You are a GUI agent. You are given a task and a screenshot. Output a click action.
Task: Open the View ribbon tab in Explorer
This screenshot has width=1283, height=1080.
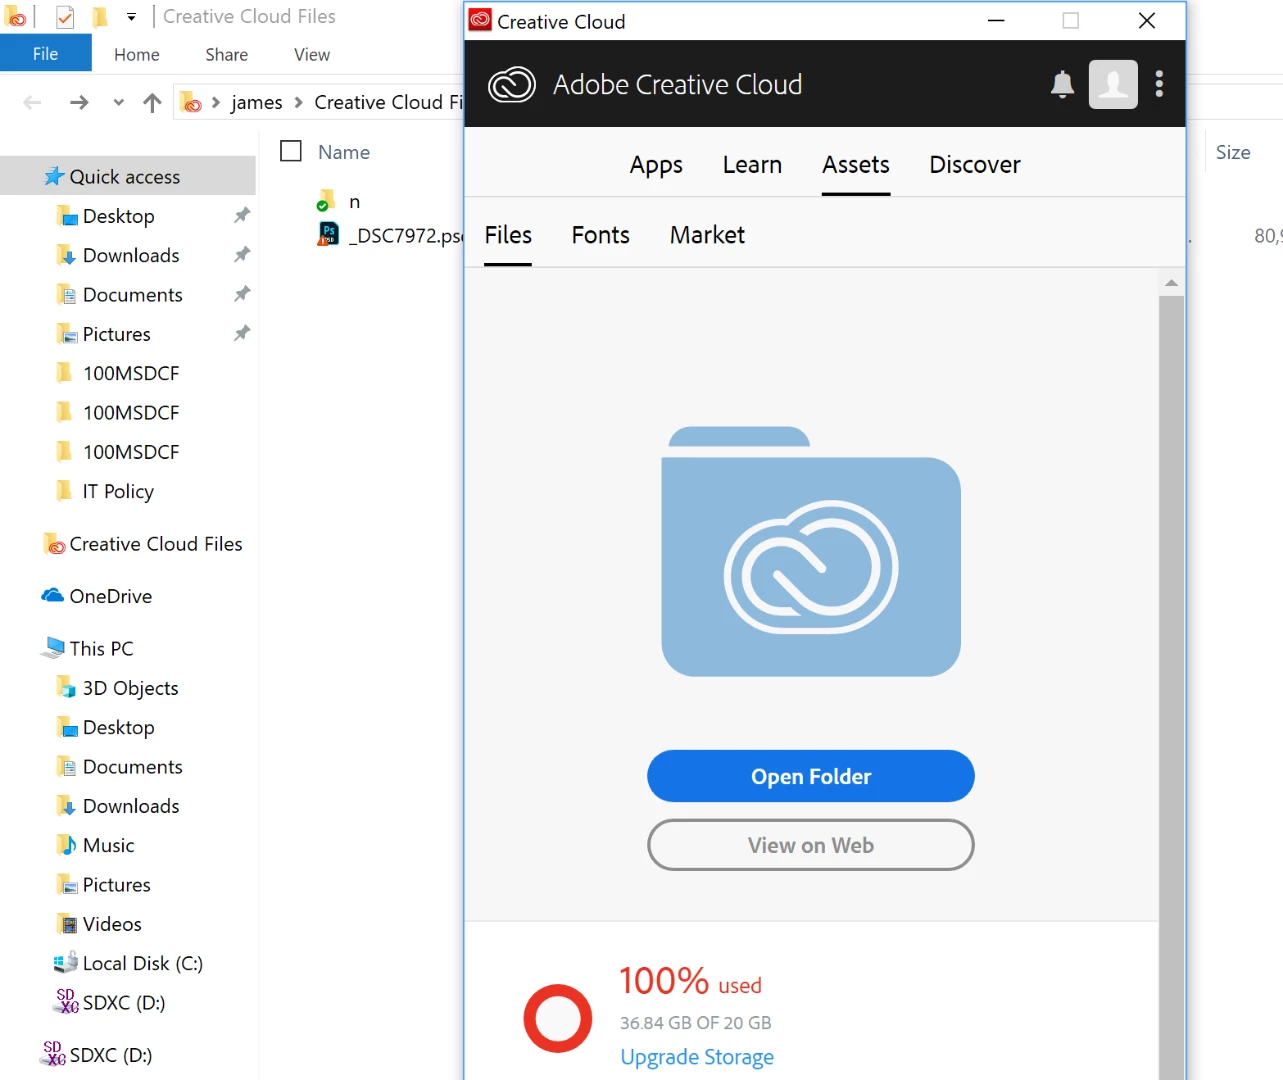(x=312, y=55)
